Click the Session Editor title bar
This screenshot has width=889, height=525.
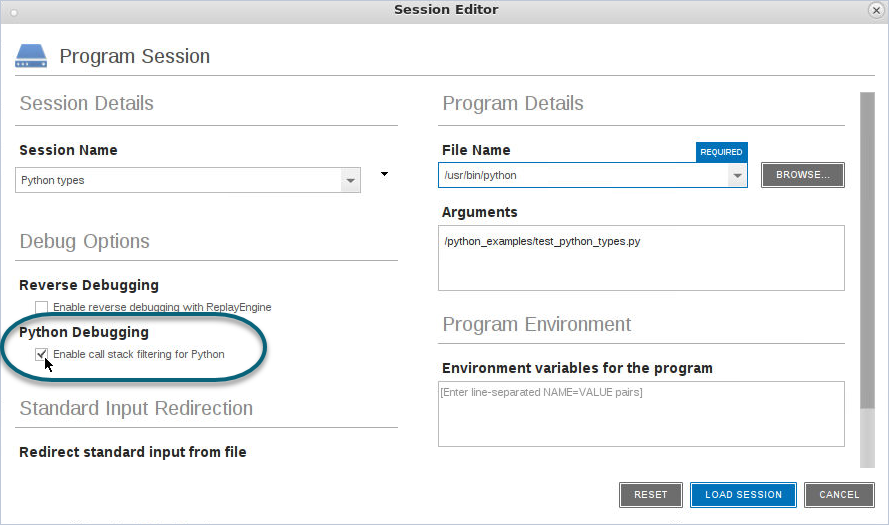[x=445, y=10]
